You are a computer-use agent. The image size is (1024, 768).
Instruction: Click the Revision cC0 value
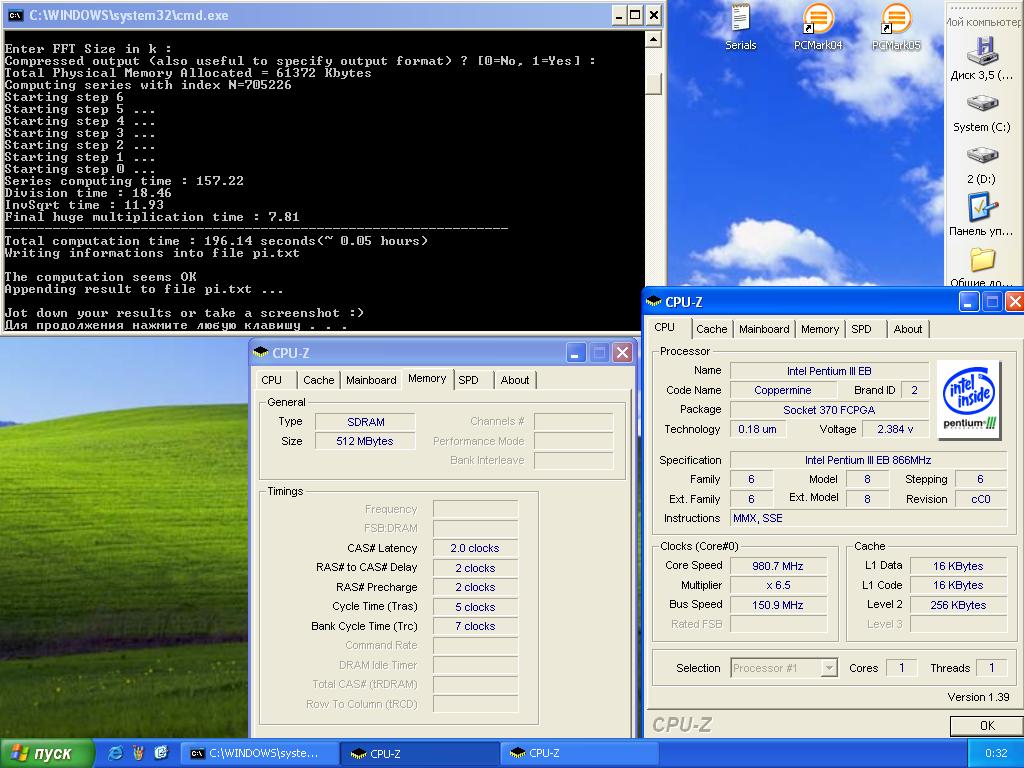click(981, 499)
